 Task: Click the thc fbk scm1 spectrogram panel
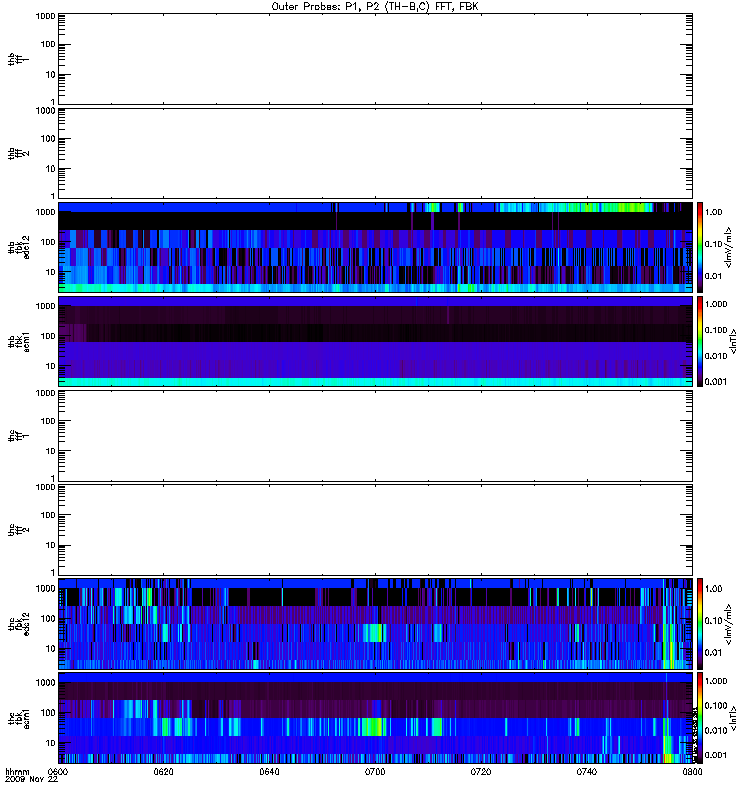point(375,718)
